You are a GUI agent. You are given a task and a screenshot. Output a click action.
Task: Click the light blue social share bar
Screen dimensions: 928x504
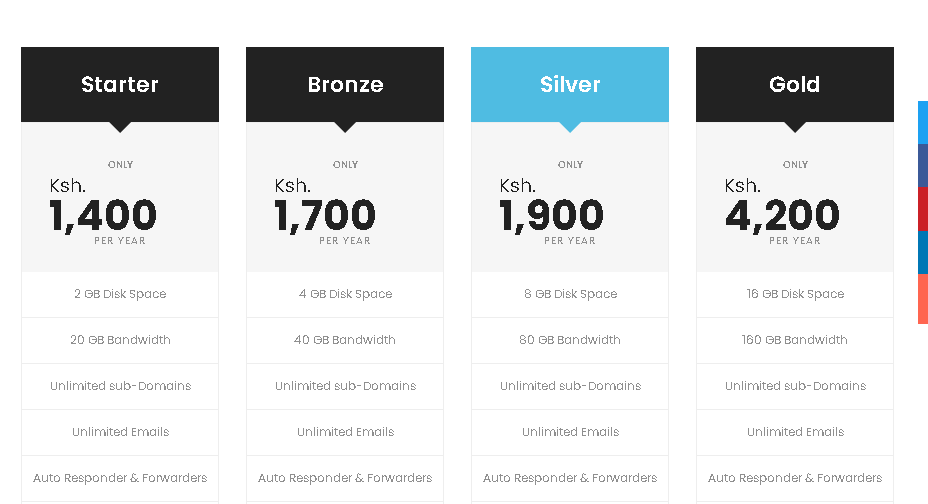pyautogui.click(x=923, y=122)
